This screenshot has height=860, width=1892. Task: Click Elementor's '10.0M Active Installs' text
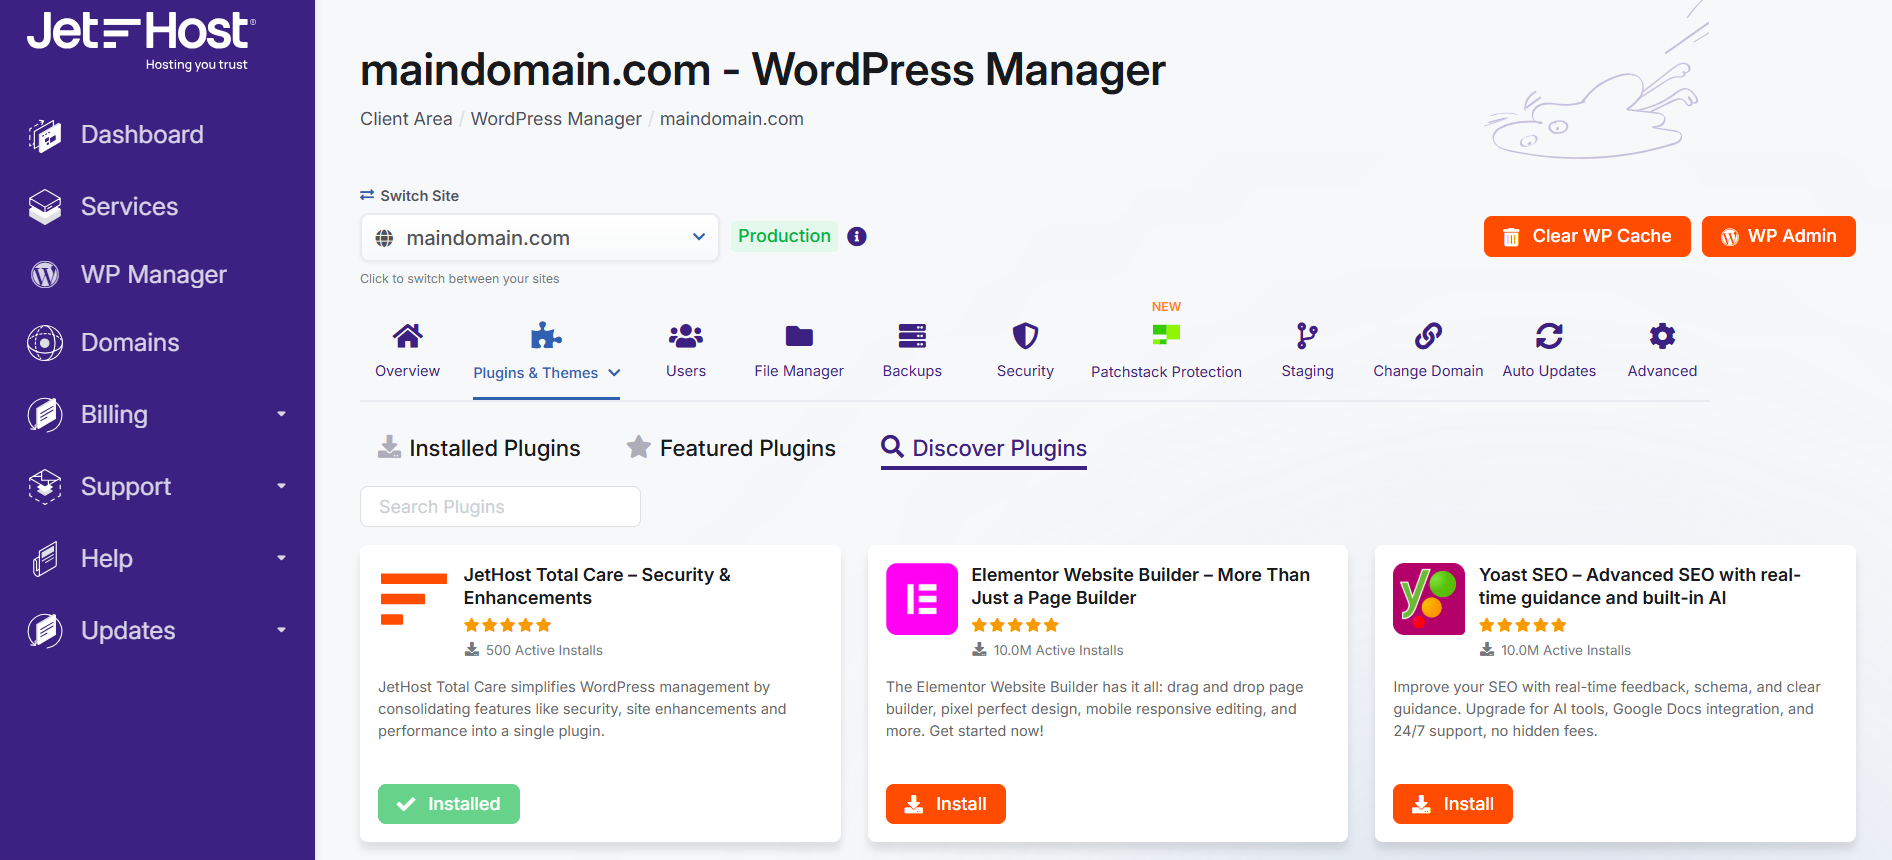pos(1058,650)
